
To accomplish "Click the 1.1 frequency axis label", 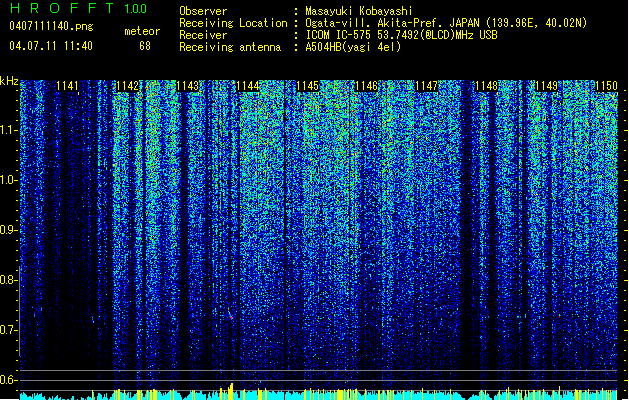I will (8, 130).
